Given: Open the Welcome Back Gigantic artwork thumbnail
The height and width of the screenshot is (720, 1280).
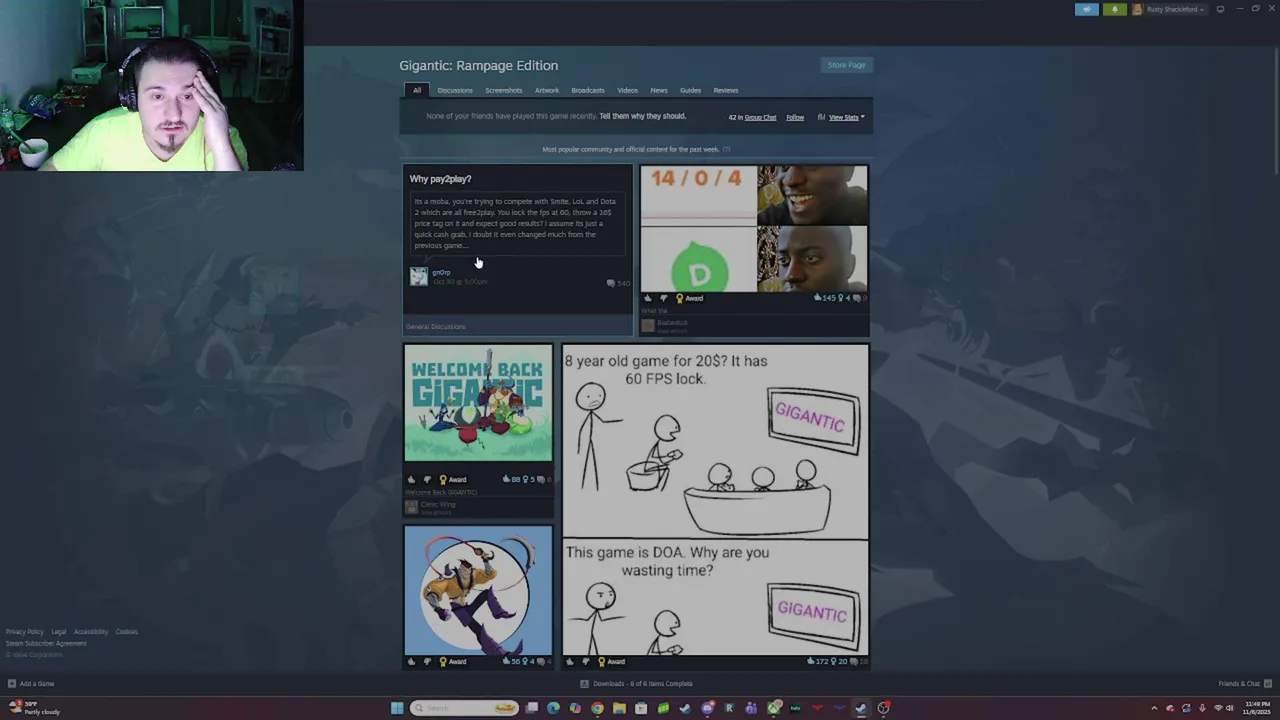Looking at the screenshot, I should pyautogui.click(x=478, y=403).
